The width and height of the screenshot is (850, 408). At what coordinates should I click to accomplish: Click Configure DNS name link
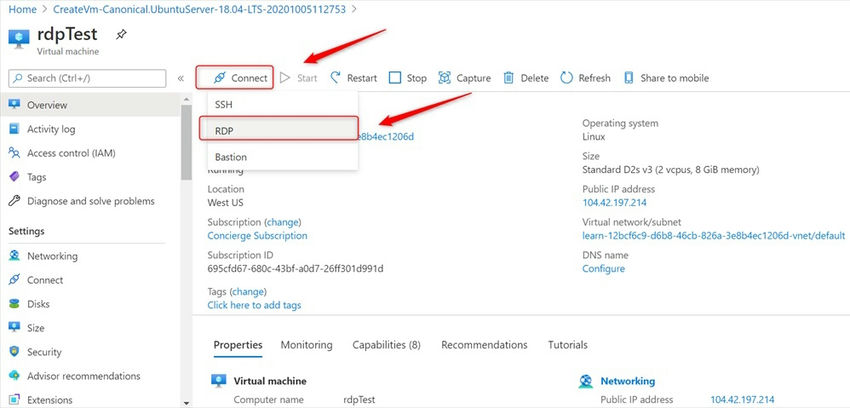(x=603, y=269)
